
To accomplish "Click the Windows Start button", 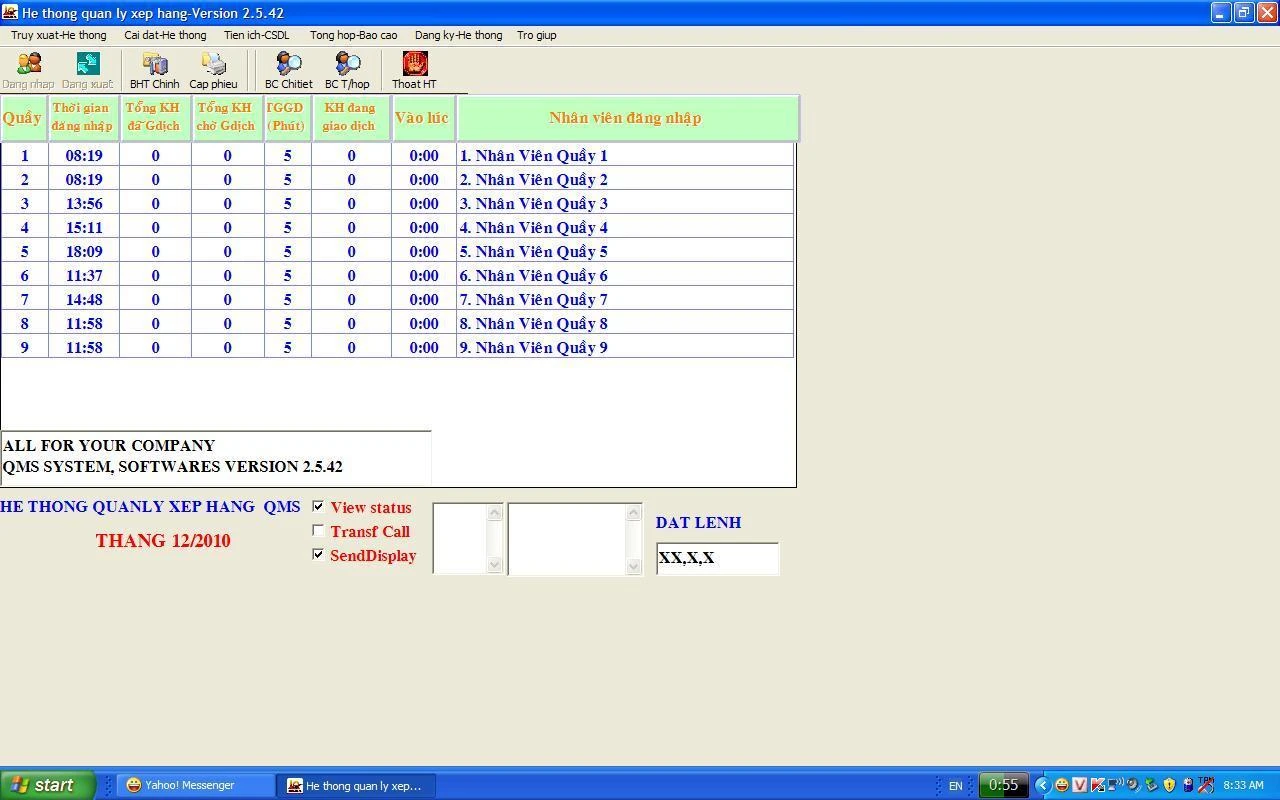I will click(x=47, y=785).
